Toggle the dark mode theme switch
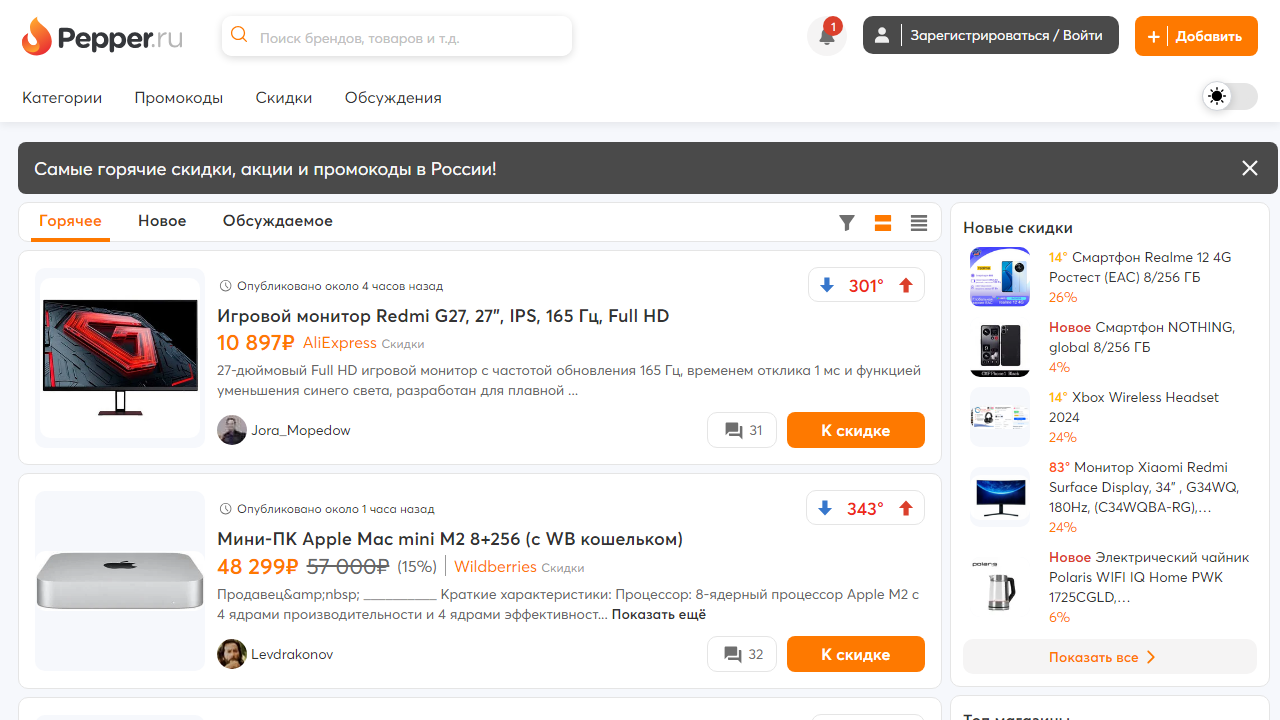The image size is (1280, 720). (x=1229, y=97)
